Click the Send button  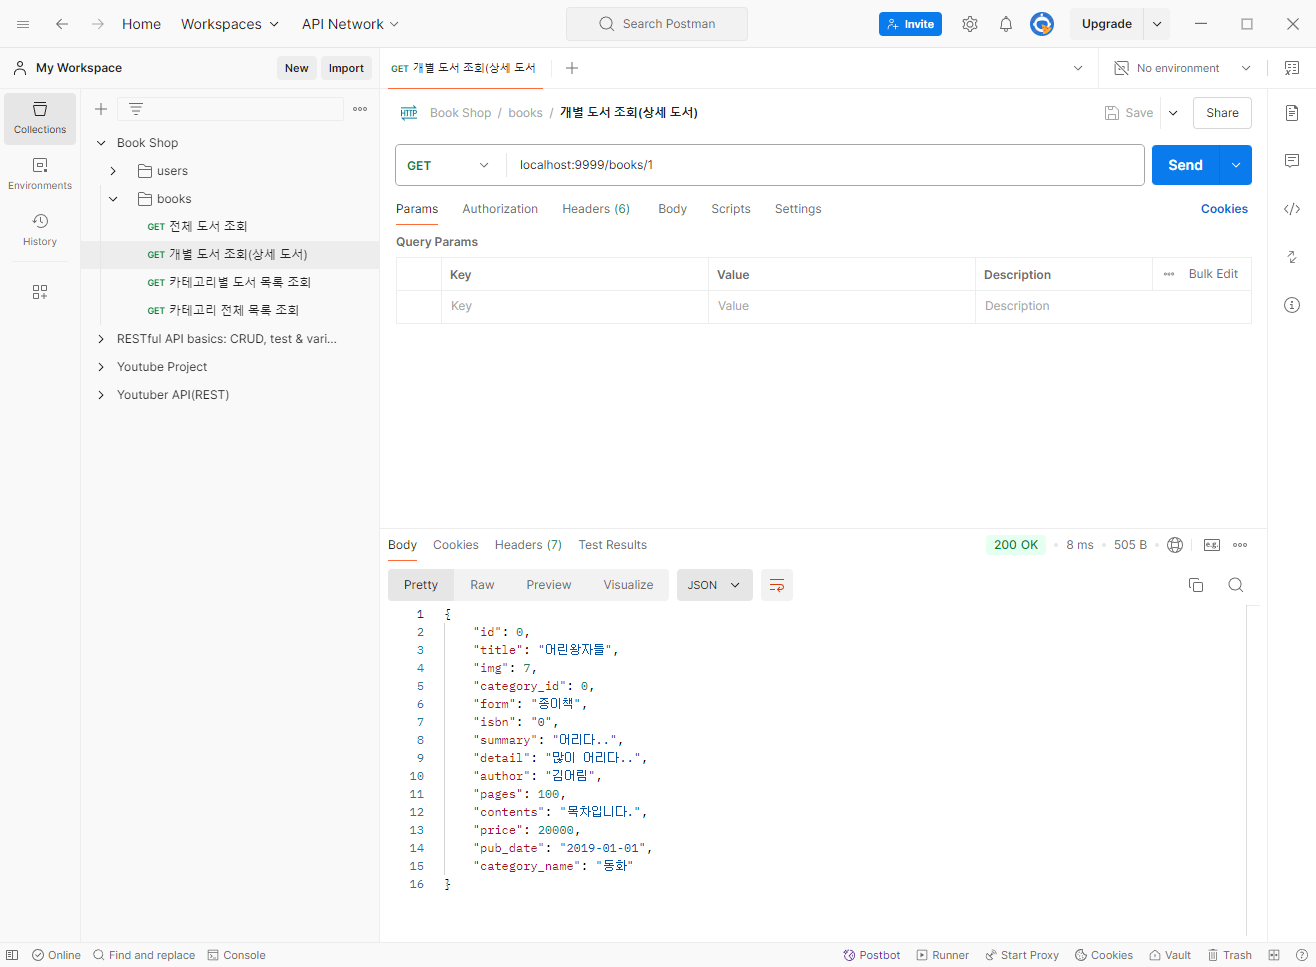pos(1186,165)
